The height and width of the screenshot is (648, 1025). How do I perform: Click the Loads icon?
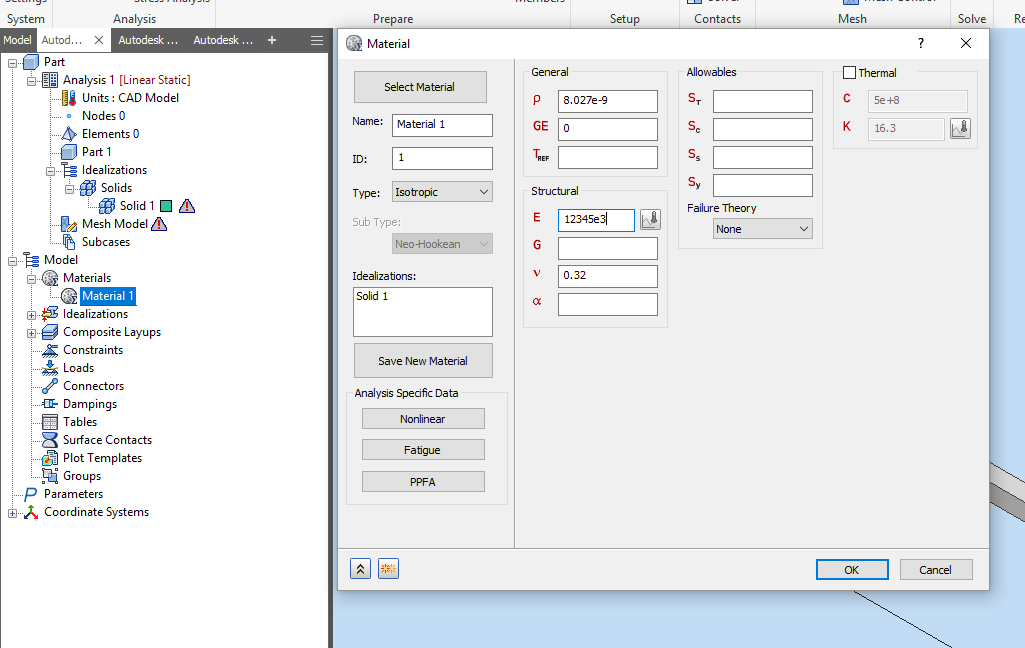pos(50,368)
